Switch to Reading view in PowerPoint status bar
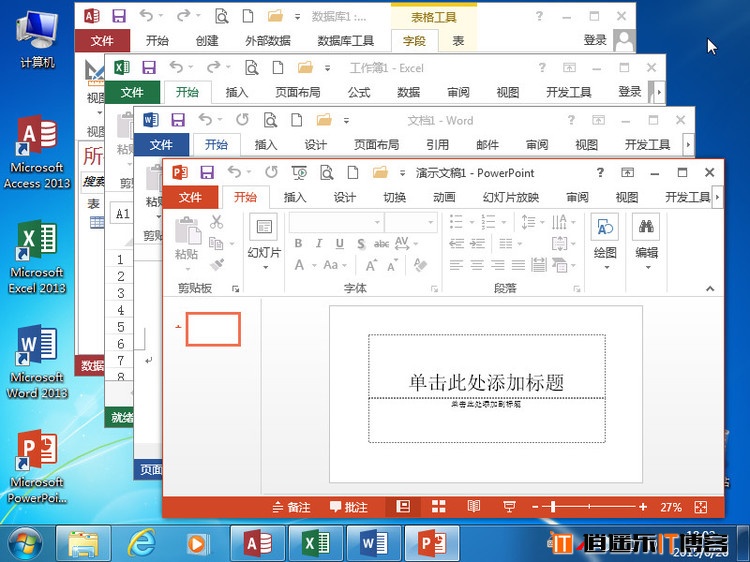Screen dimensions: 750x562 [x=474, y=507]
